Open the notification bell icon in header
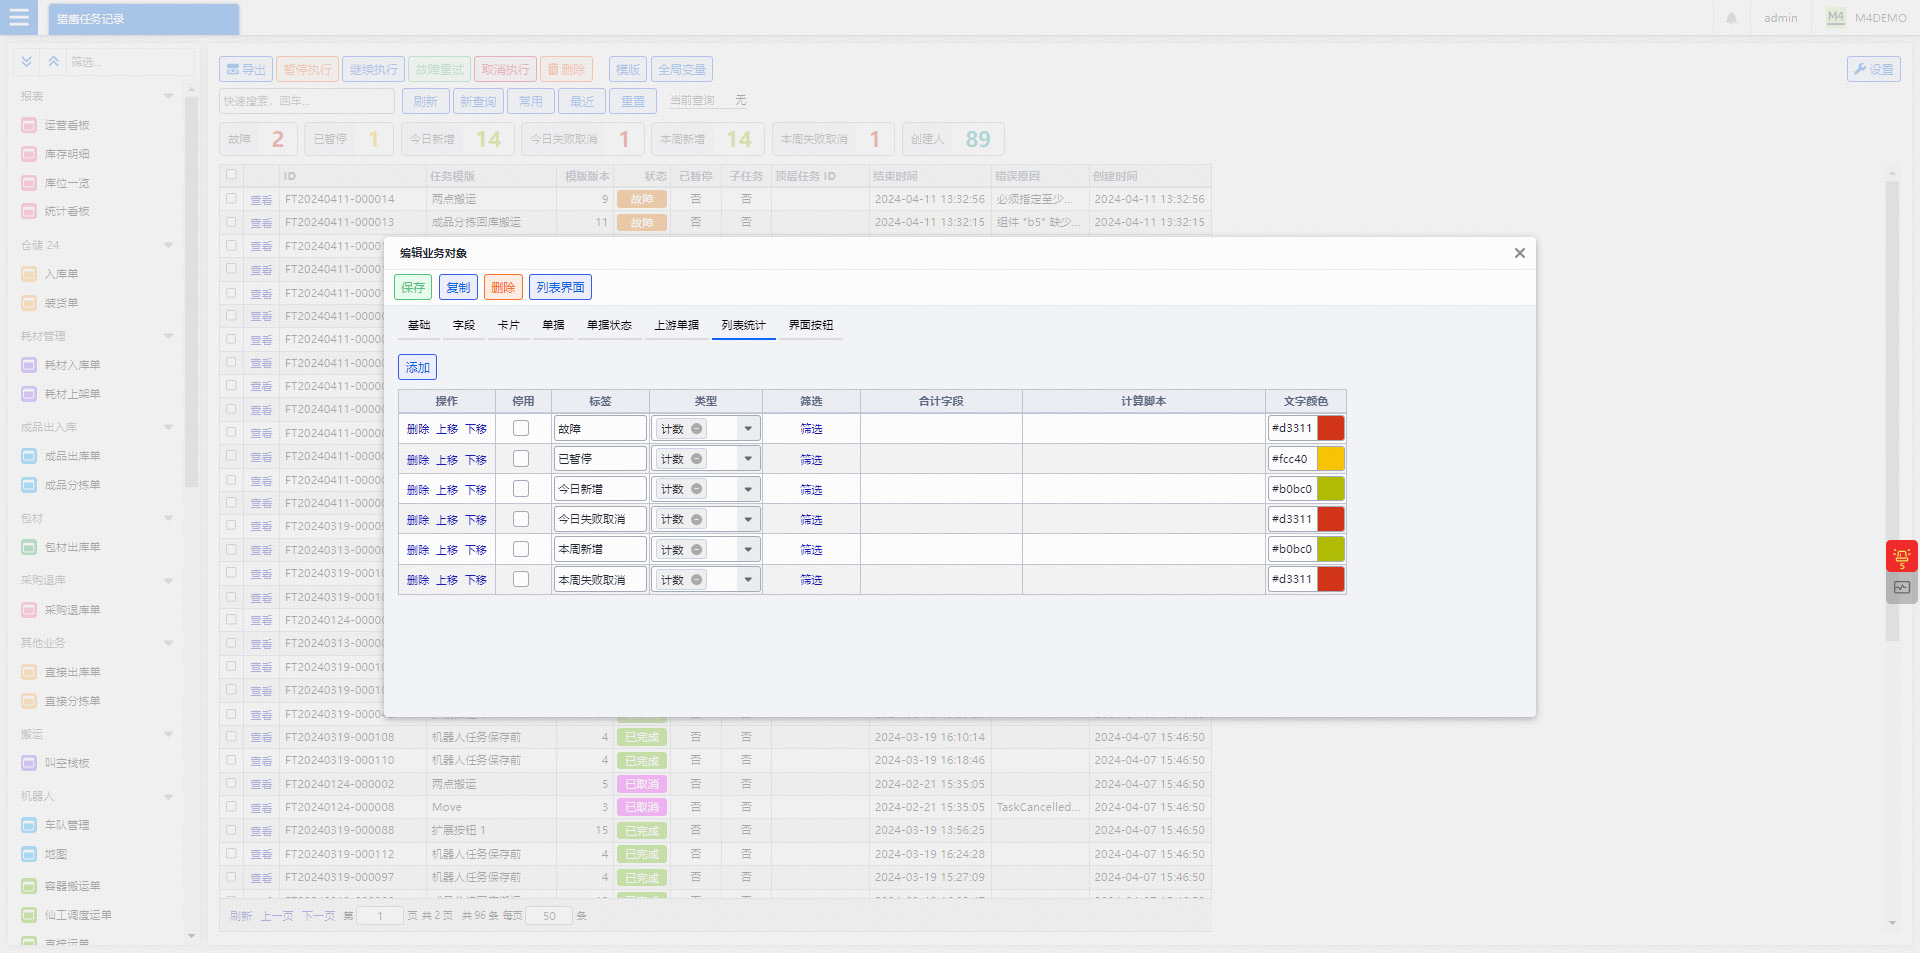Viewport: 1920px width, 953px height. 1731,18
